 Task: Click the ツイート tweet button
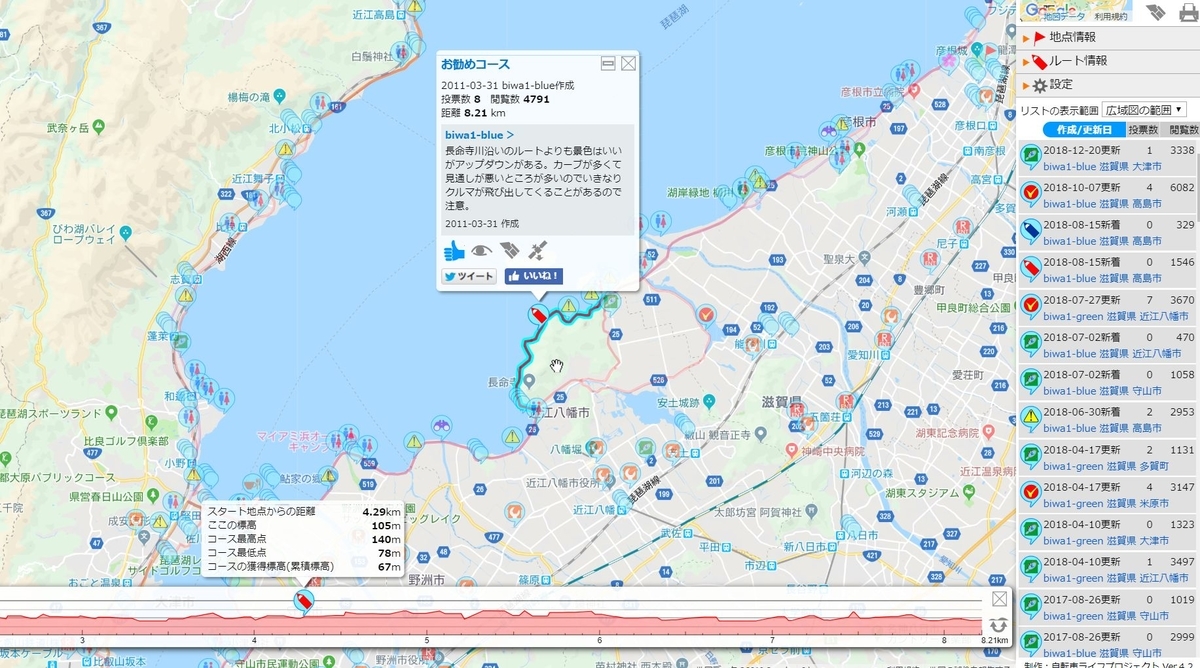(469, 276)
